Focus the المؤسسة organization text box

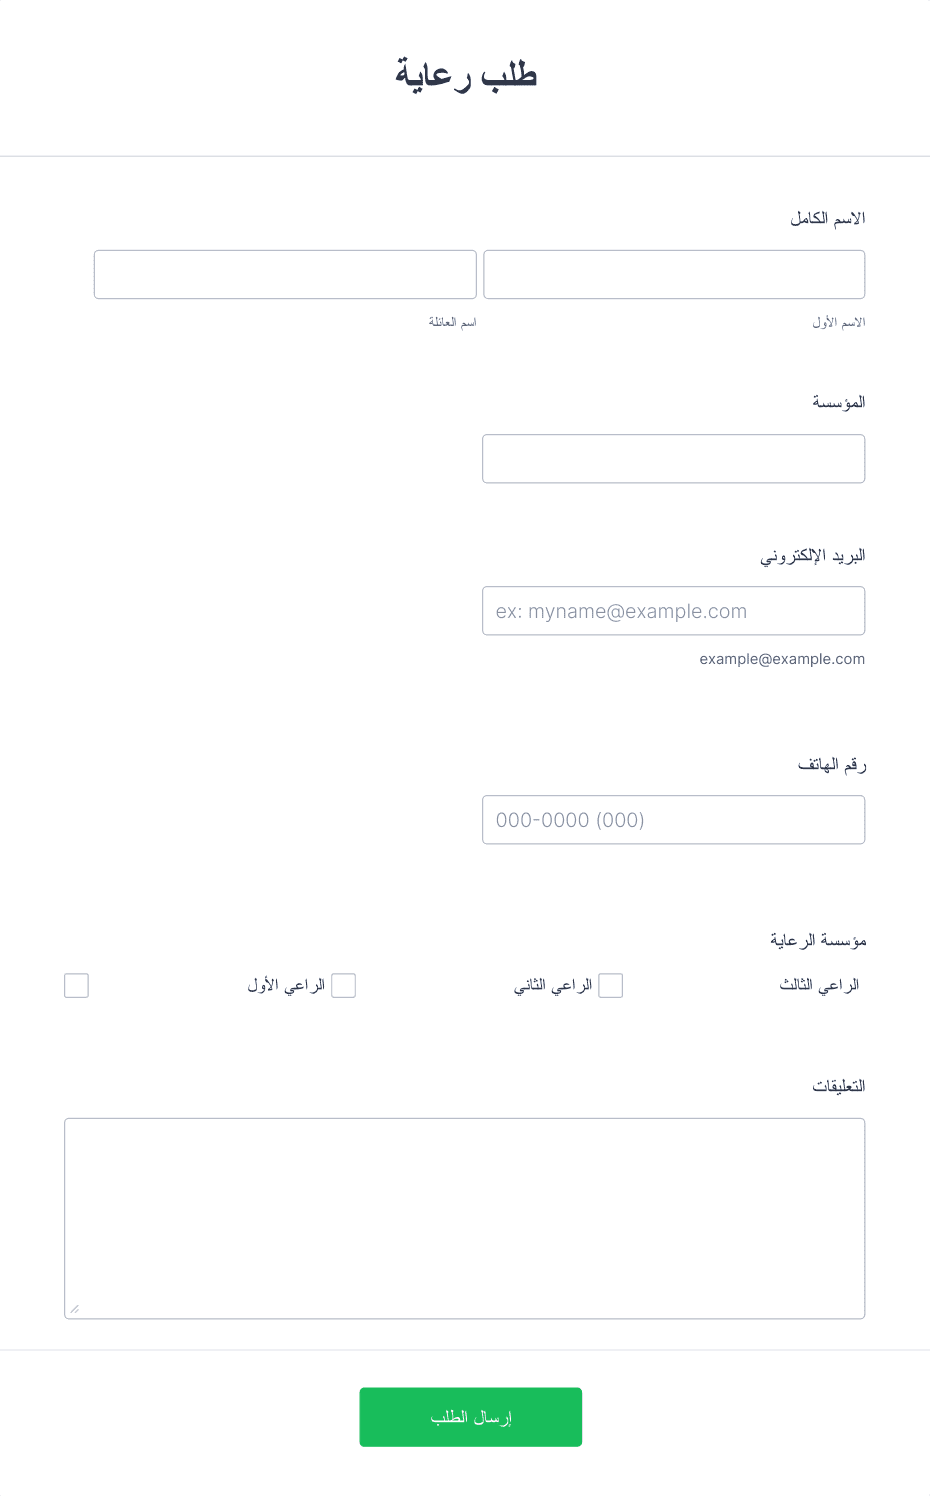pyautogui.click(x=674, y=459)
